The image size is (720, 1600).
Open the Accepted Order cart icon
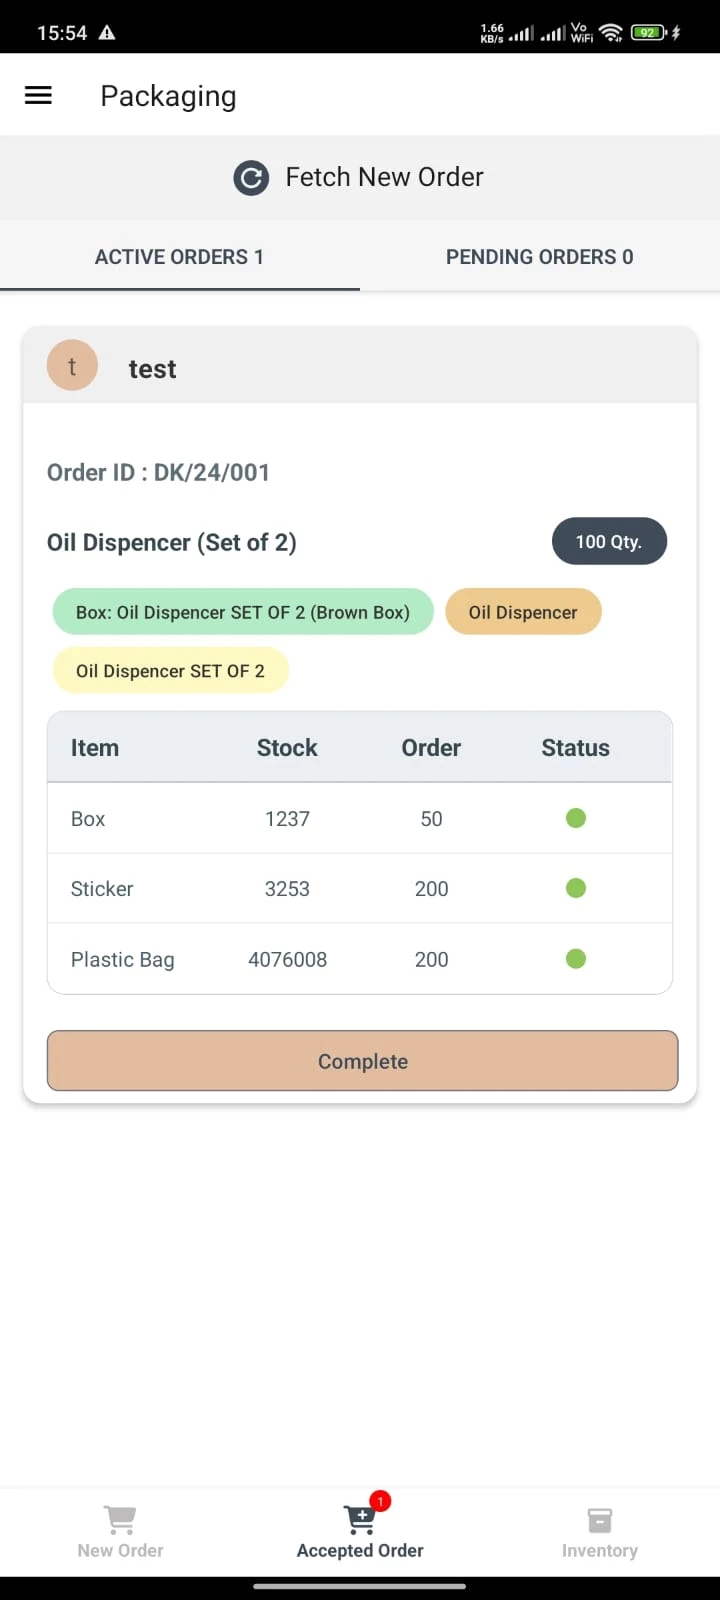click(360, 1520)
